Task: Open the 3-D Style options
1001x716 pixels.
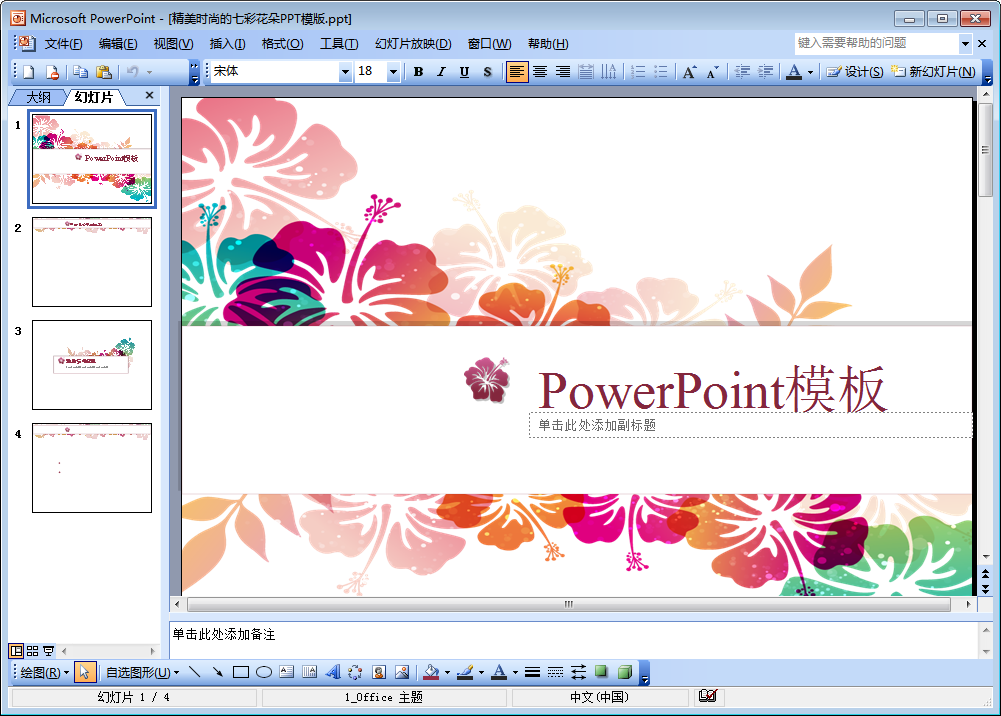Action: coord(625,671)
